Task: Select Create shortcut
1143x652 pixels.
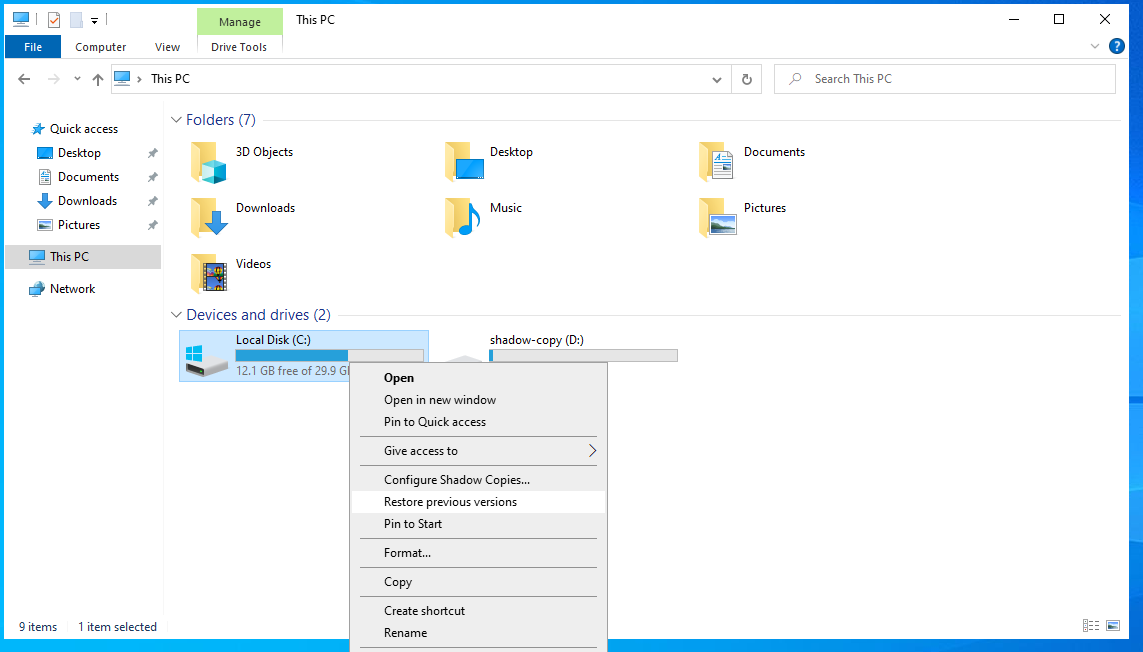Action: [478, 611]
